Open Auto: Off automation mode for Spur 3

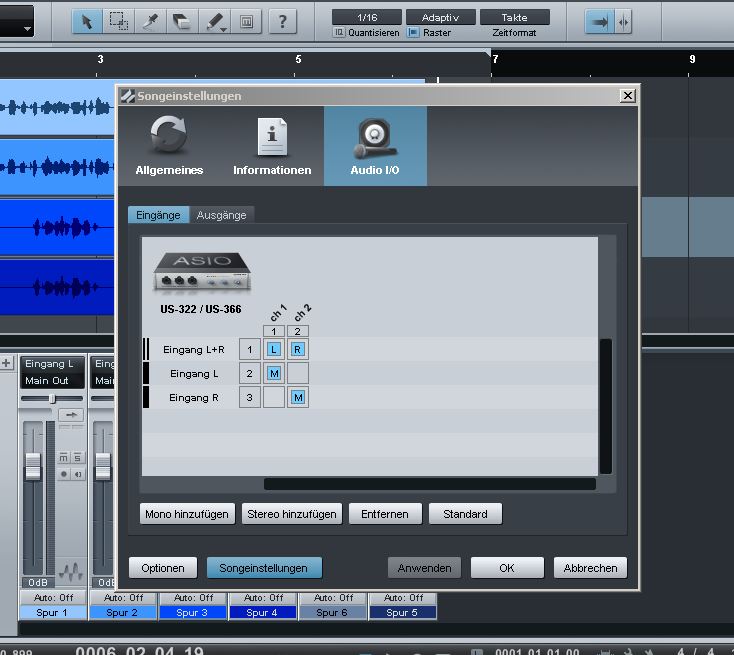(x=193, y=598)
